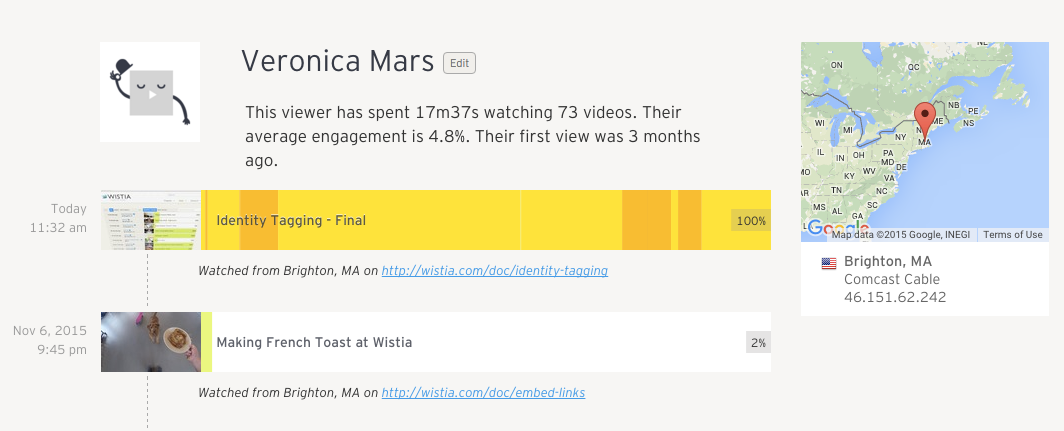
Task: Click the Identity Tagging - Final title
Action: (291, 220)
